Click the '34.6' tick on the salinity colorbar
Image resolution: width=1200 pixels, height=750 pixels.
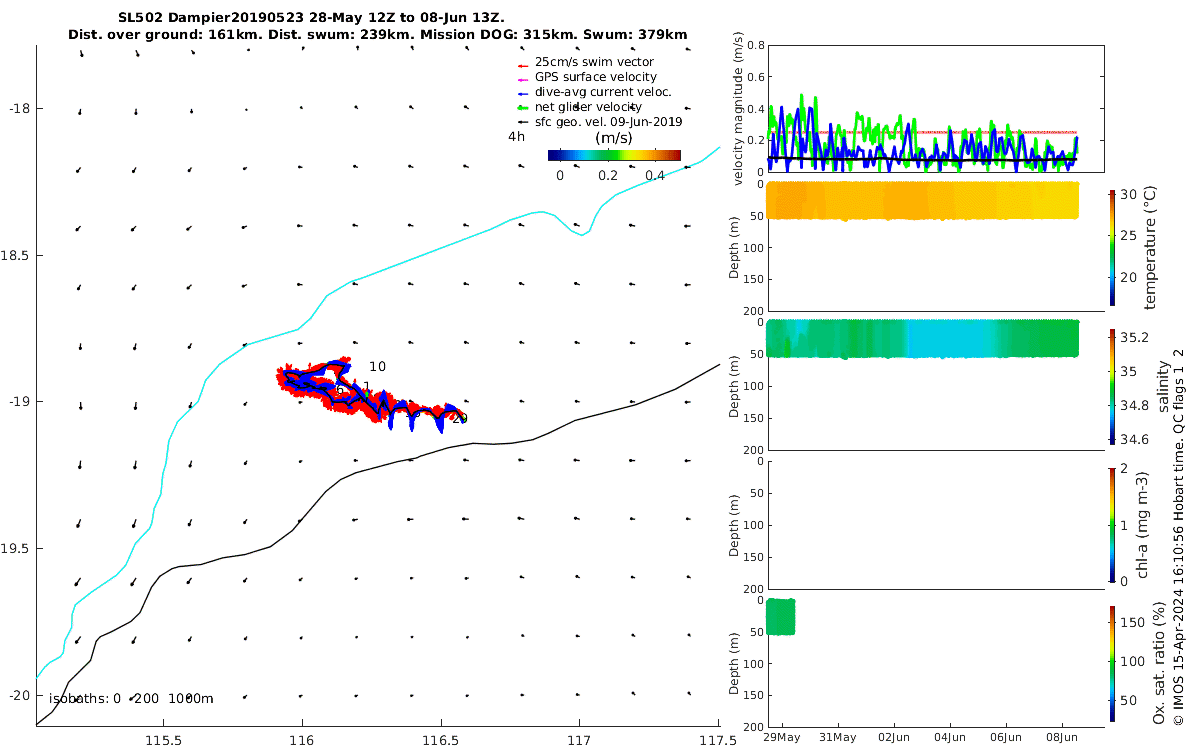tap(1133, 439)
